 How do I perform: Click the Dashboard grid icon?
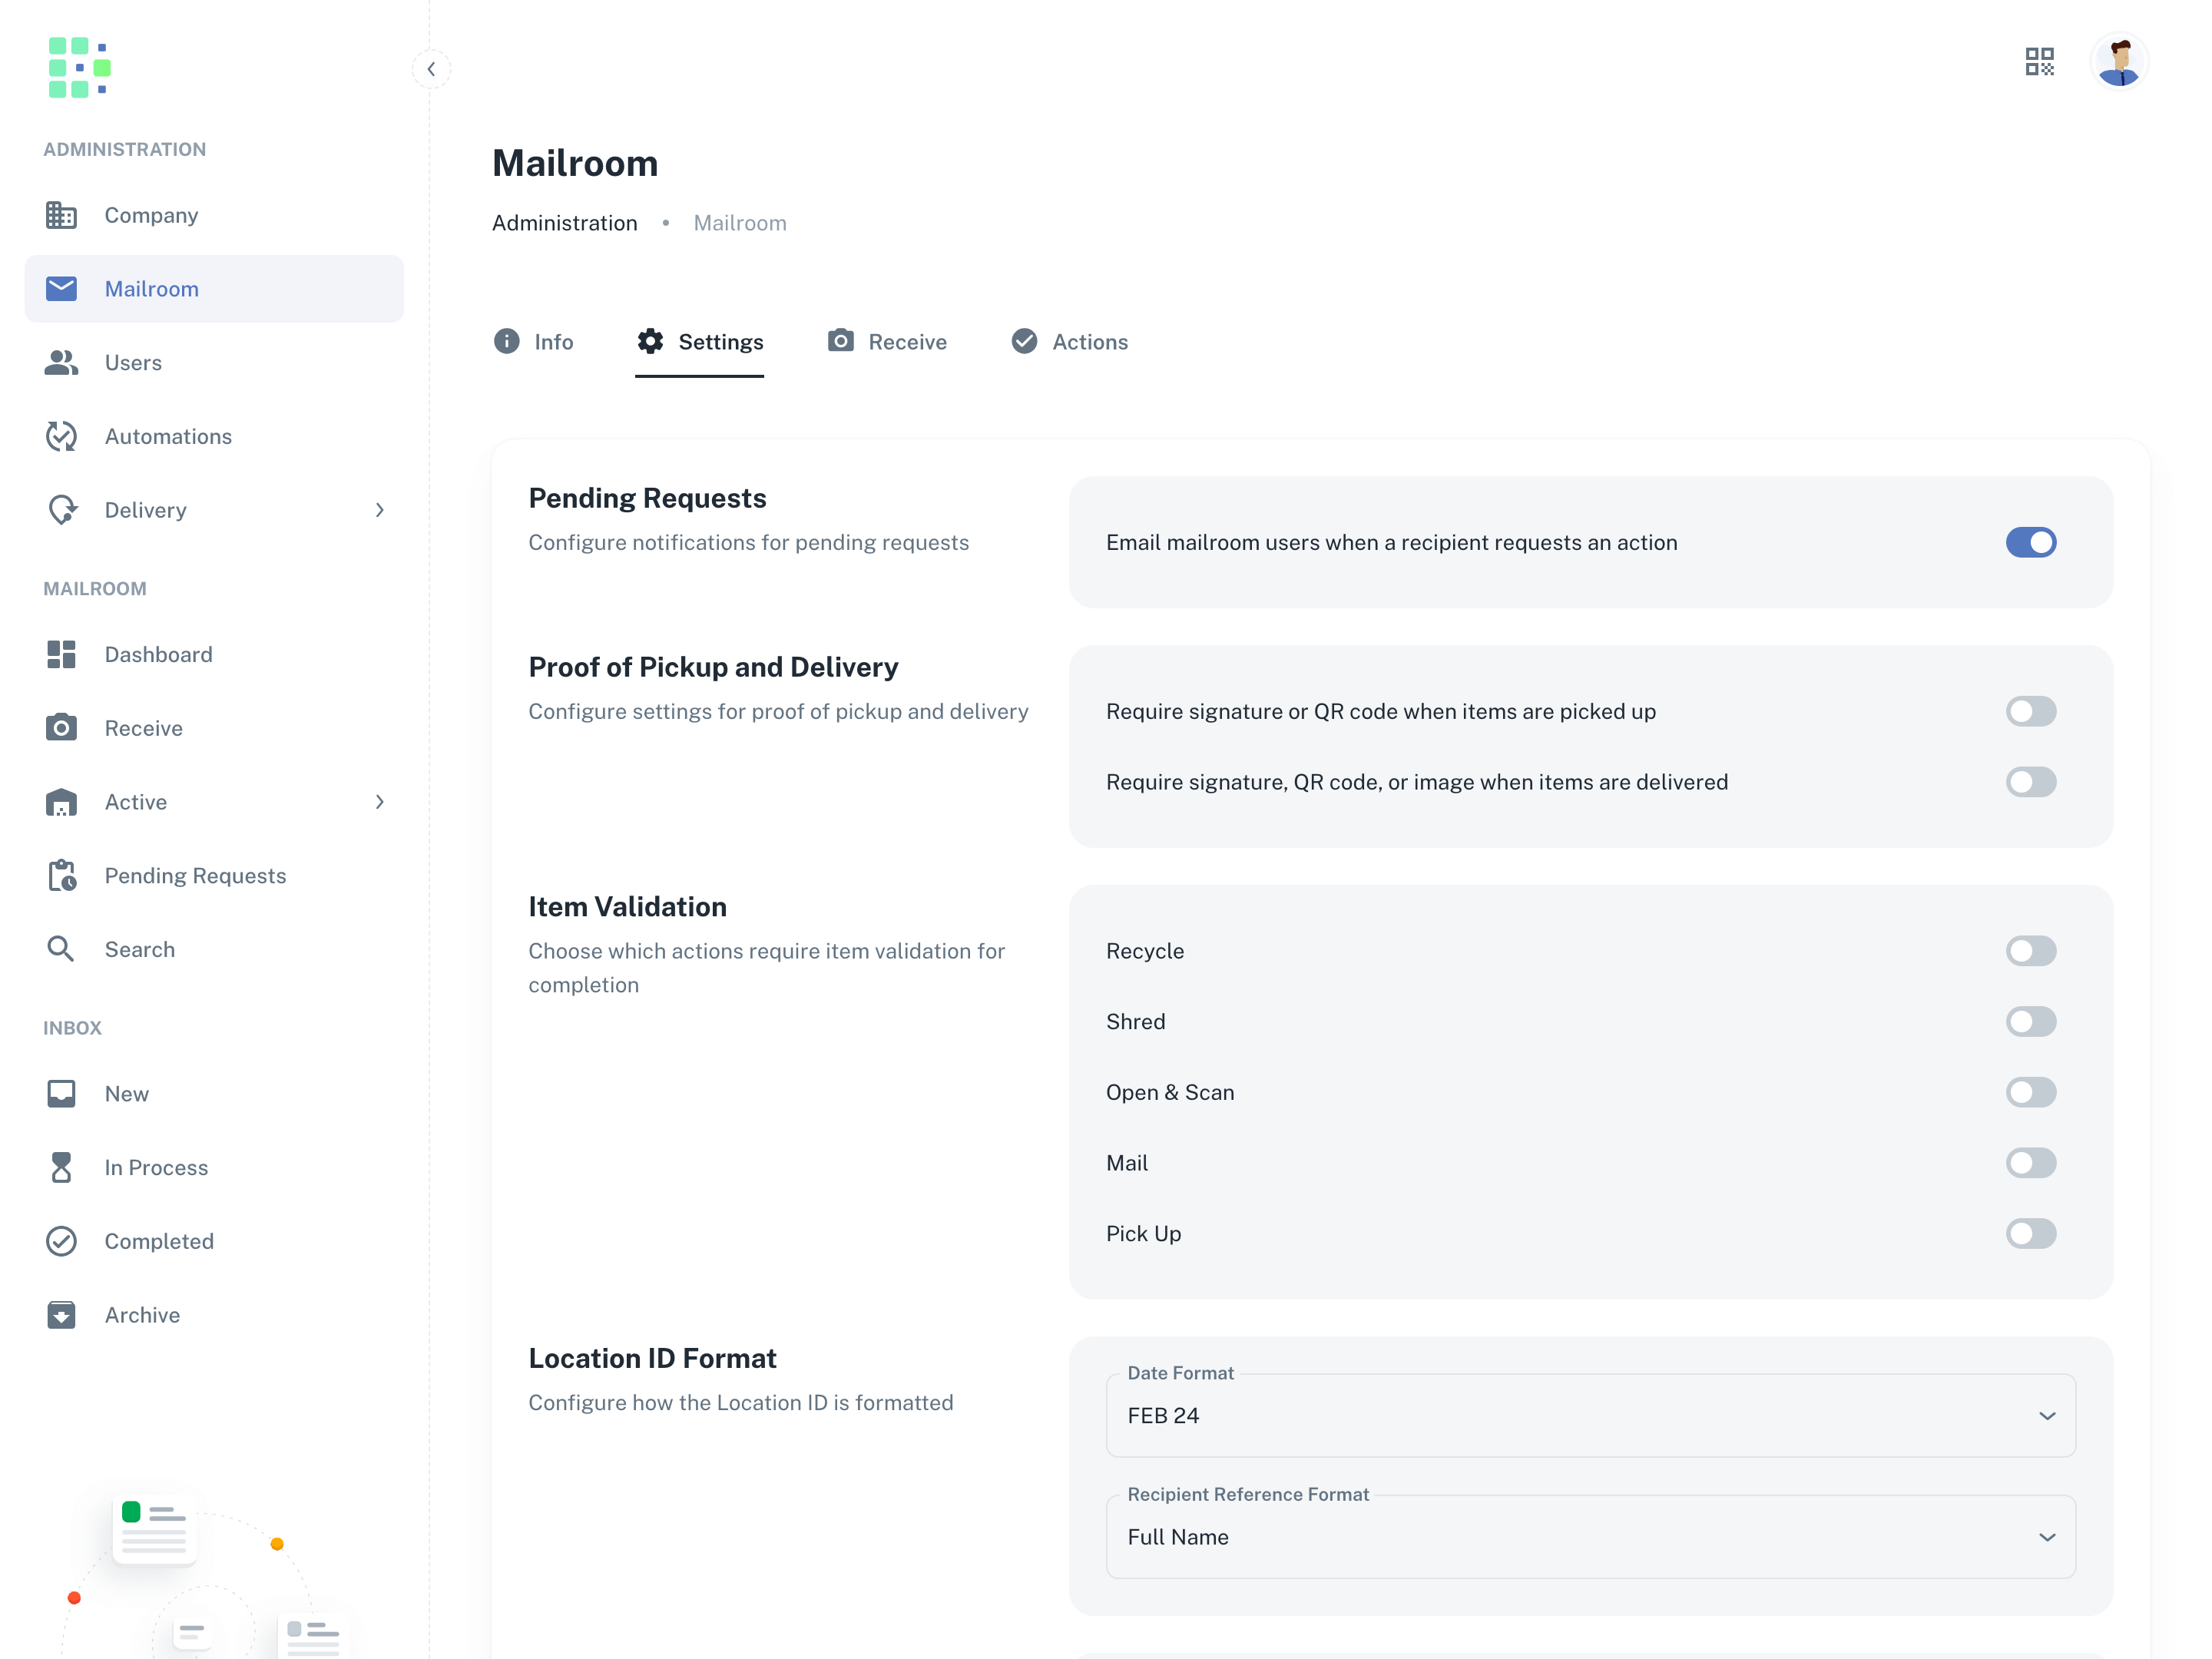[61, 654]
